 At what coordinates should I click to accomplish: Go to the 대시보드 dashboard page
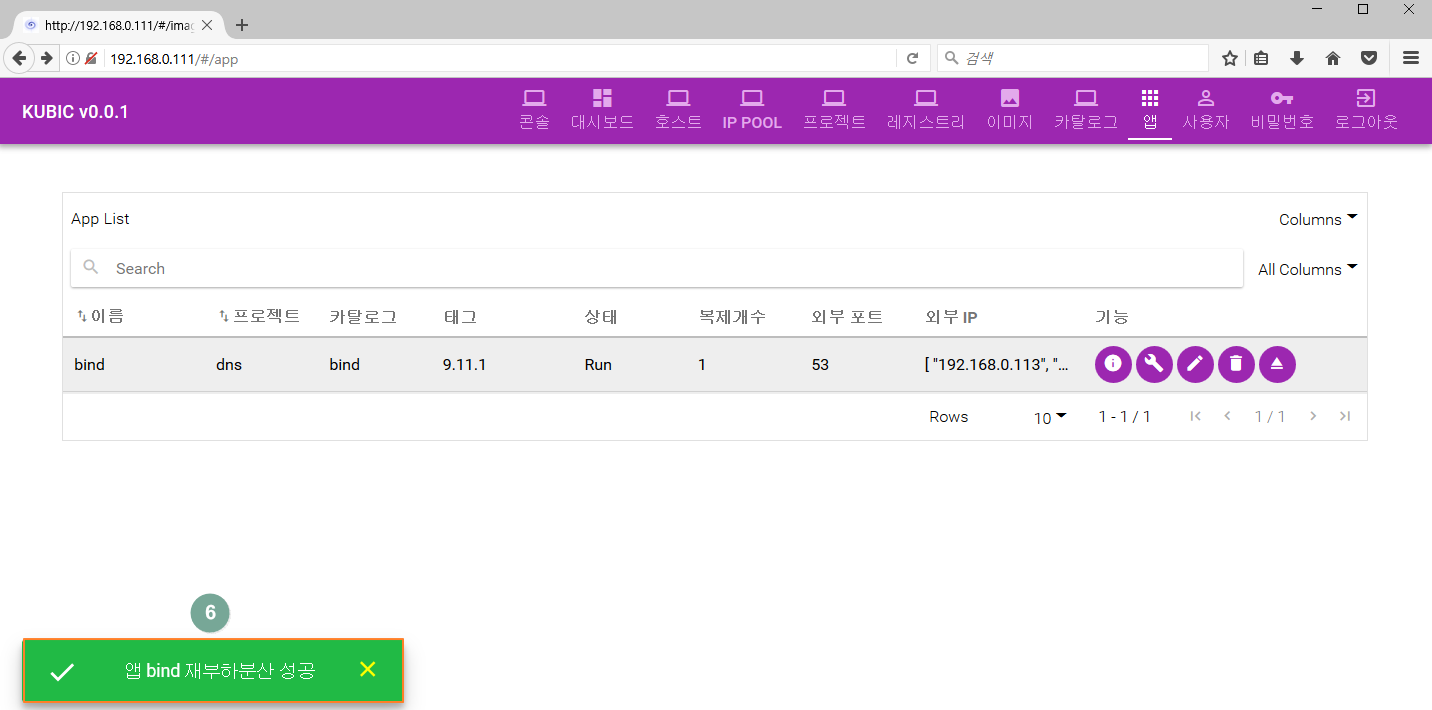click(602, 110)
